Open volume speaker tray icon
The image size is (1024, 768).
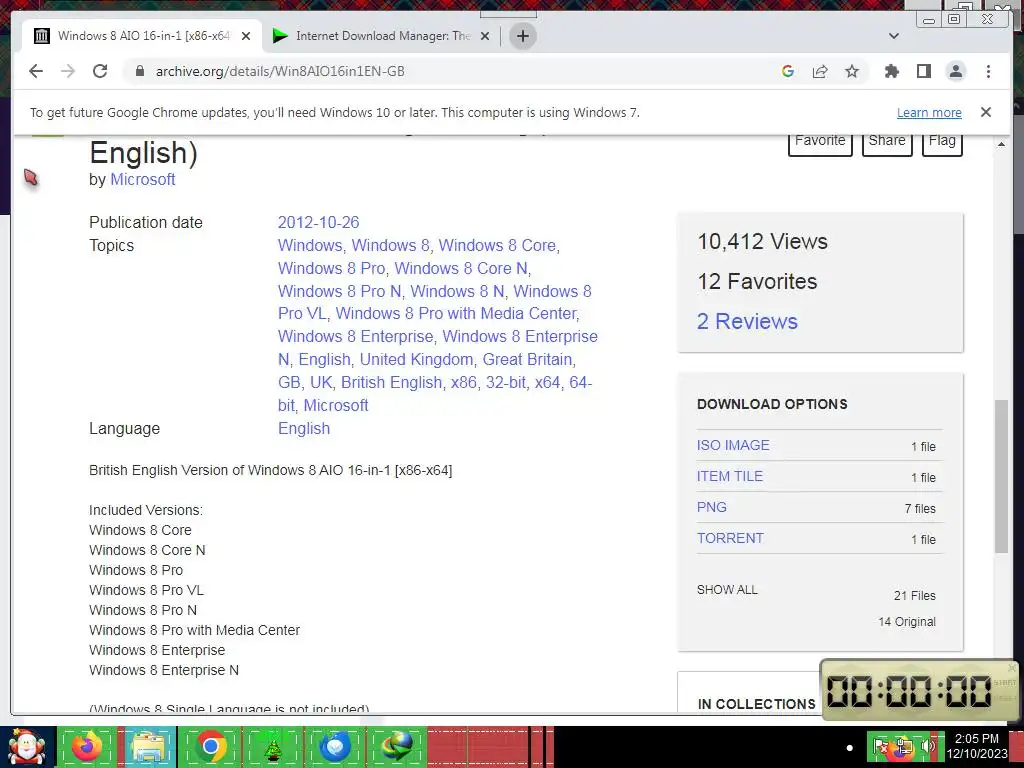pos(927,746)
